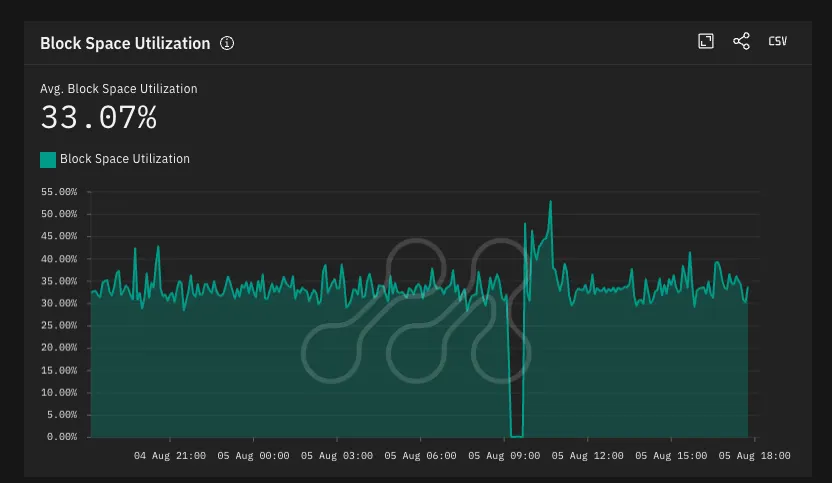Click the Block Space Utilization panel title

coord(125,43)
